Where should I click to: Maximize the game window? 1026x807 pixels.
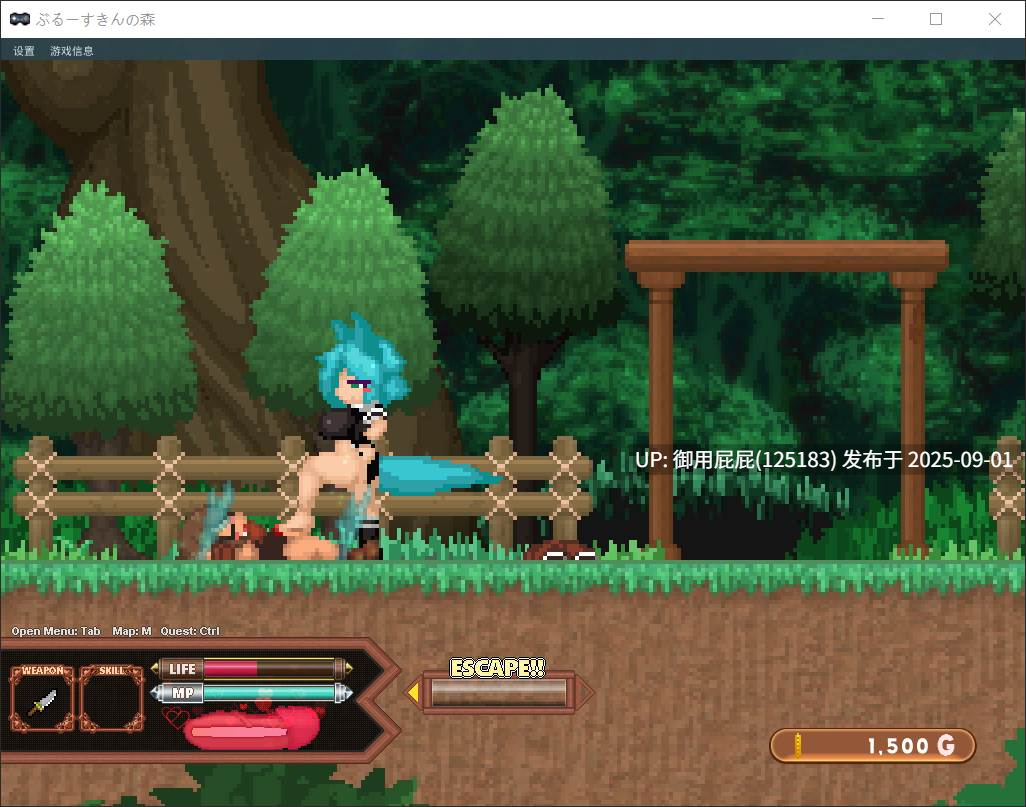936,19
